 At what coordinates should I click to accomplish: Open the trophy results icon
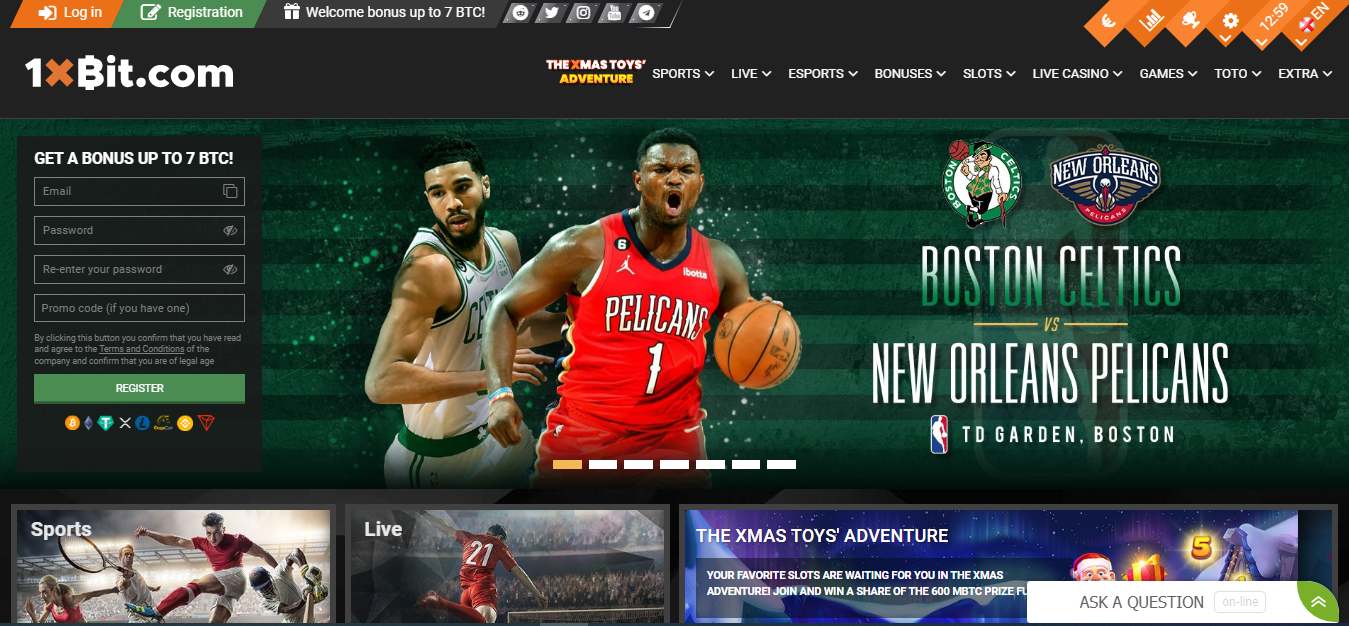[1190, 20]
